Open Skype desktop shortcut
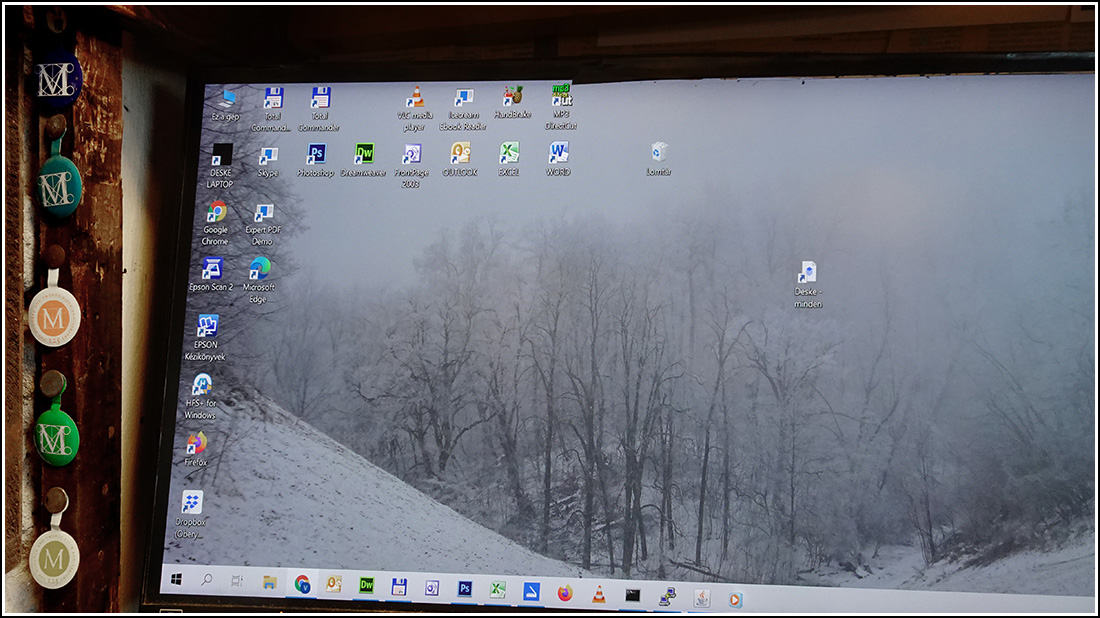1100x618 pixels. [268, 161]
